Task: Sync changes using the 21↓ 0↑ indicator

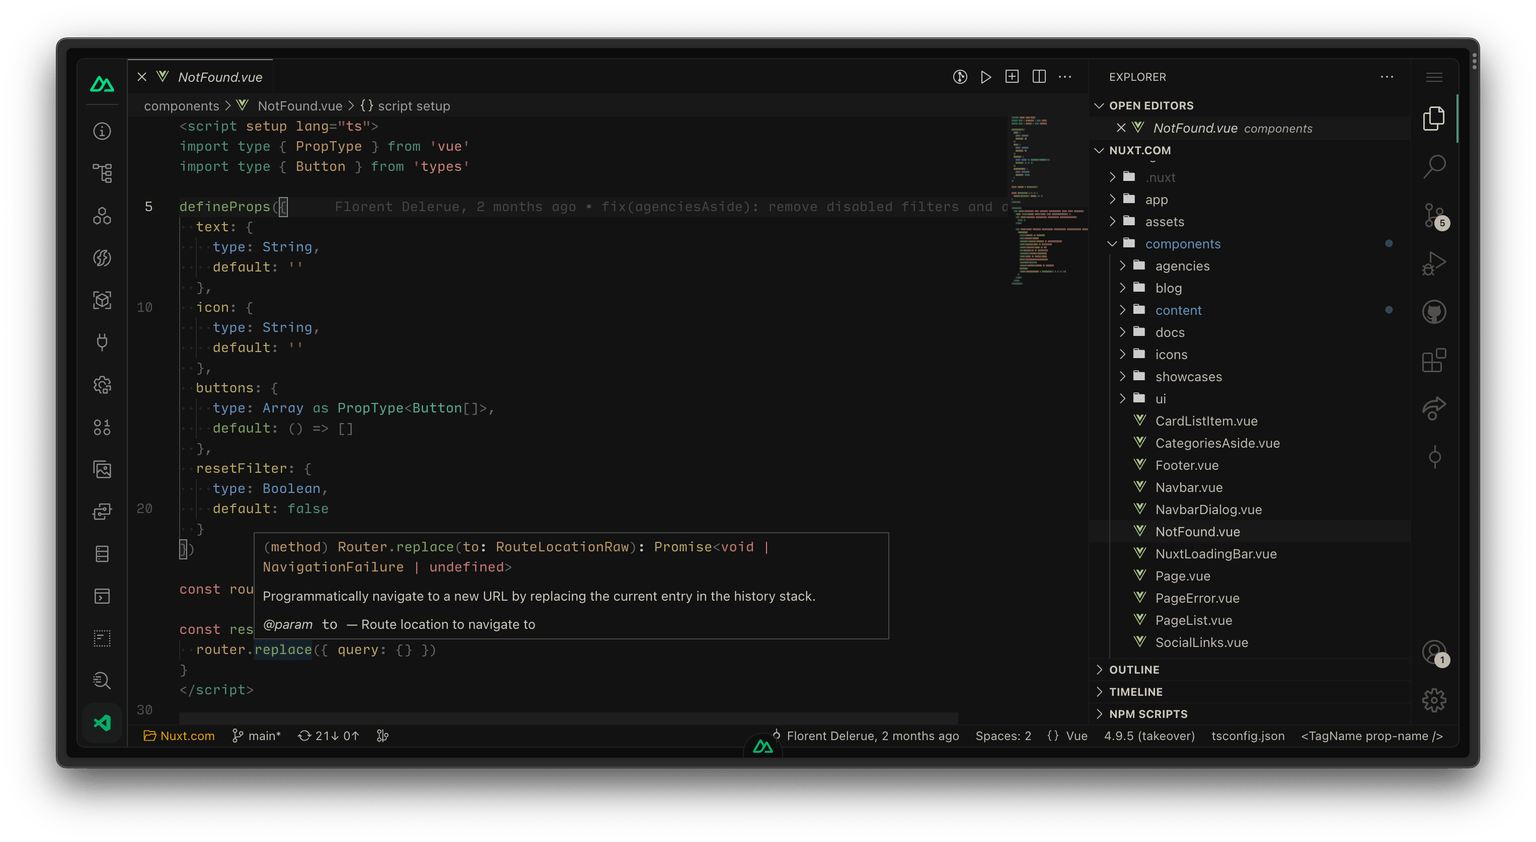Action: point(328,735)
